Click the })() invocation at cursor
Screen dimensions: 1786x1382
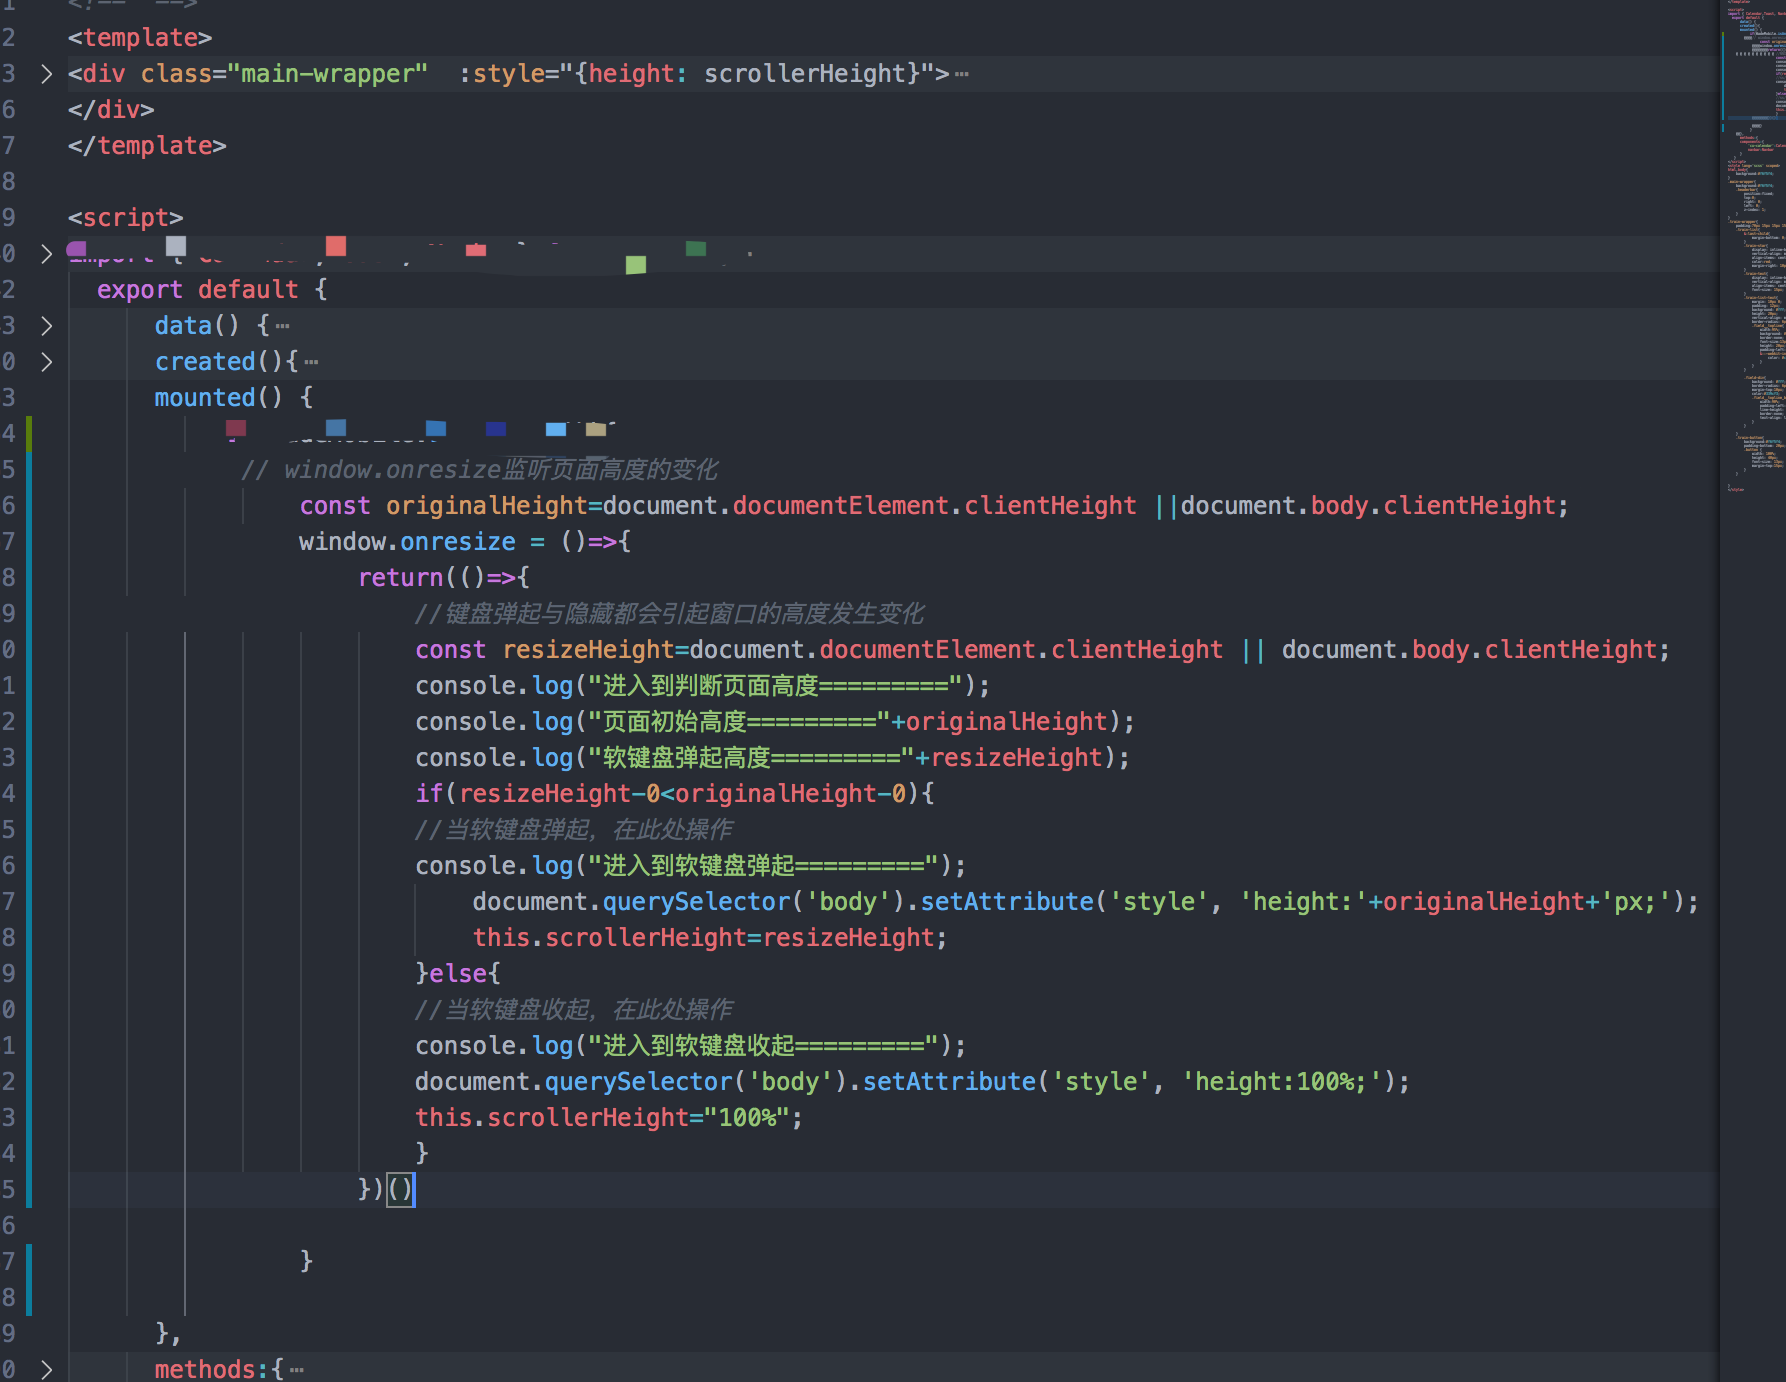click(x=386, y=1190)
